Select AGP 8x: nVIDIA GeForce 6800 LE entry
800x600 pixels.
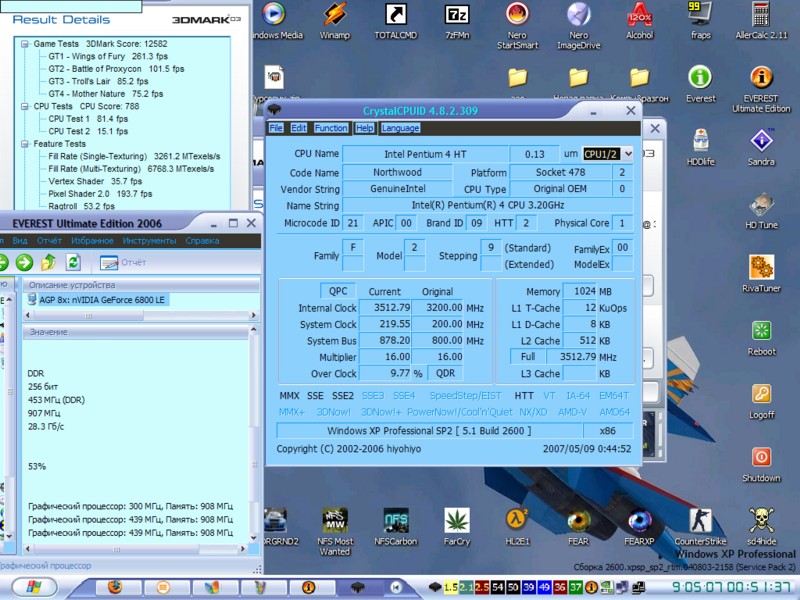(x=102, y=299)
